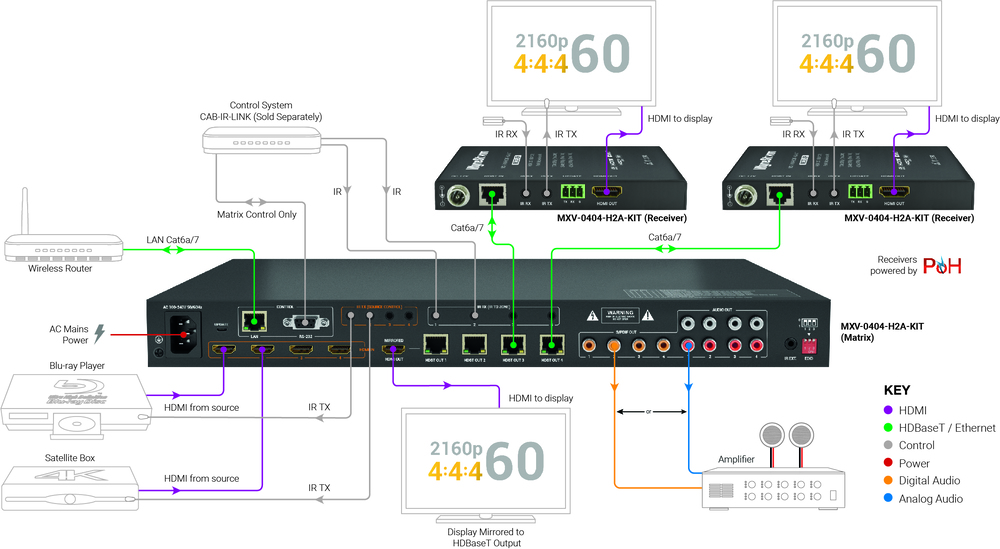This screenshot has height=549, width=1000.
Task: Click left receiver's HDBaseT RJ45 port
Action: pyautogui.click(x=492, y=194)
